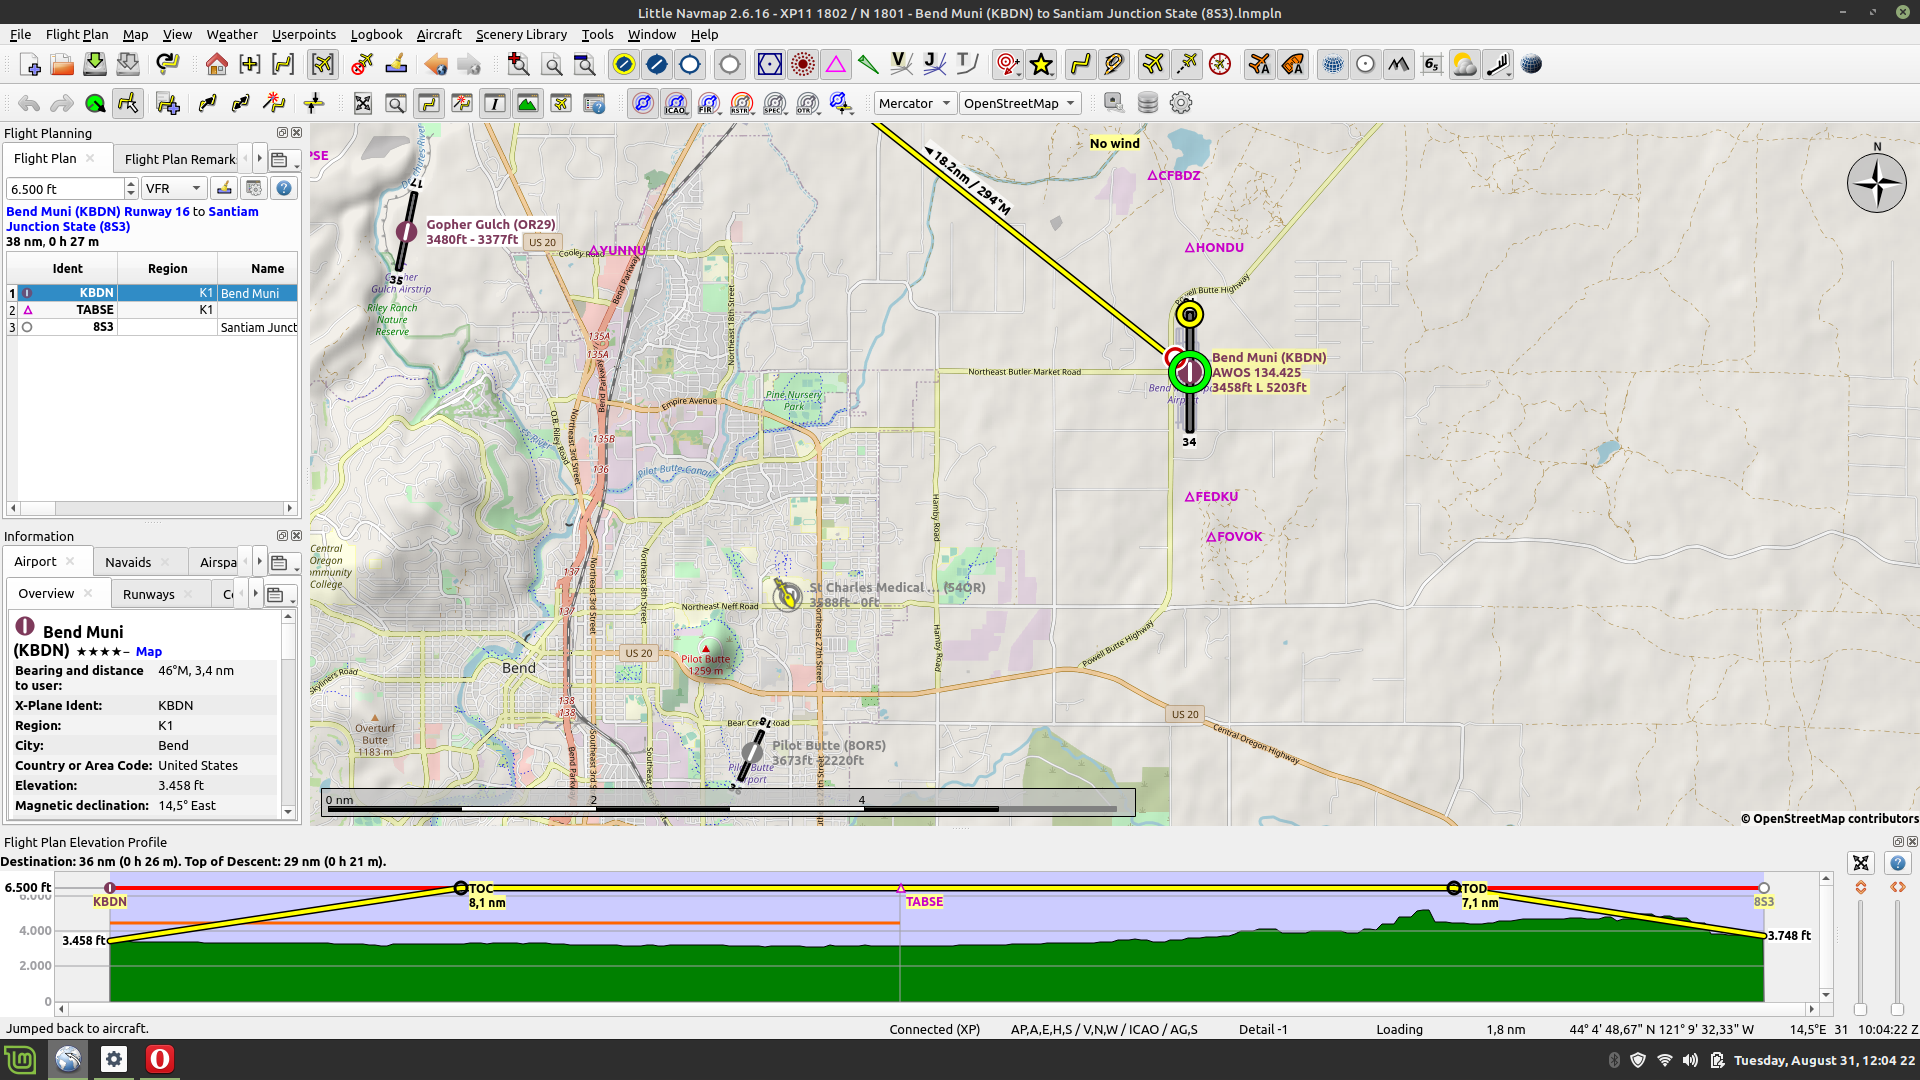Image resolution: width=1920 pixels, height=1080 pixels.
Task: Click the Undo arrow in second toolbar
Action: click(x=29, y=103)
